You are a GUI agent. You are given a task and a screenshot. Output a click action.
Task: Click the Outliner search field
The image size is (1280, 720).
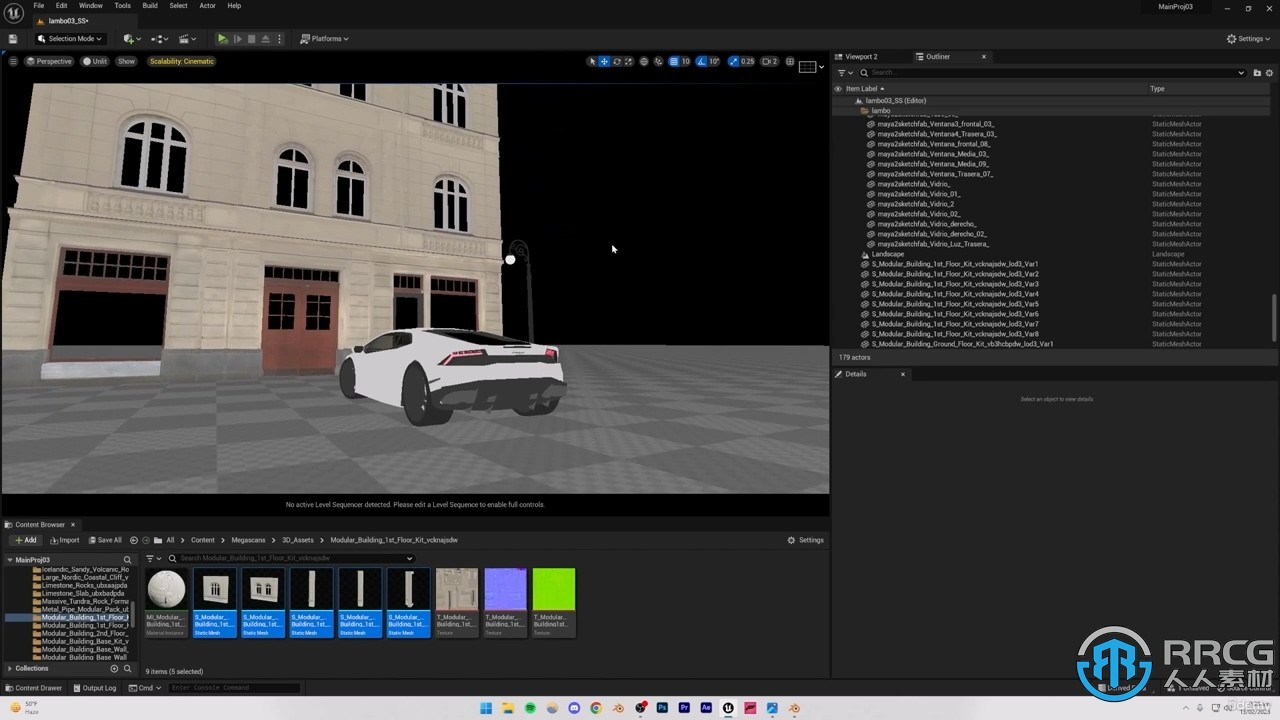tap(1053, 72)
